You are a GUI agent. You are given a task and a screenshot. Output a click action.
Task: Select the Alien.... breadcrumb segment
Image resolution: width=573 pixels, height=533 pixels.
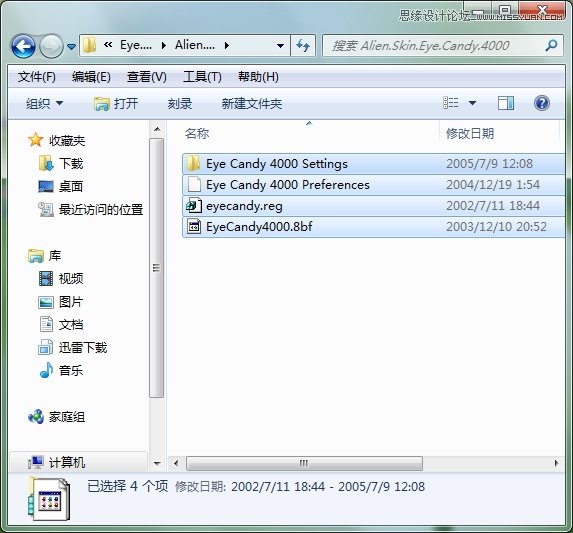point(195,45)
